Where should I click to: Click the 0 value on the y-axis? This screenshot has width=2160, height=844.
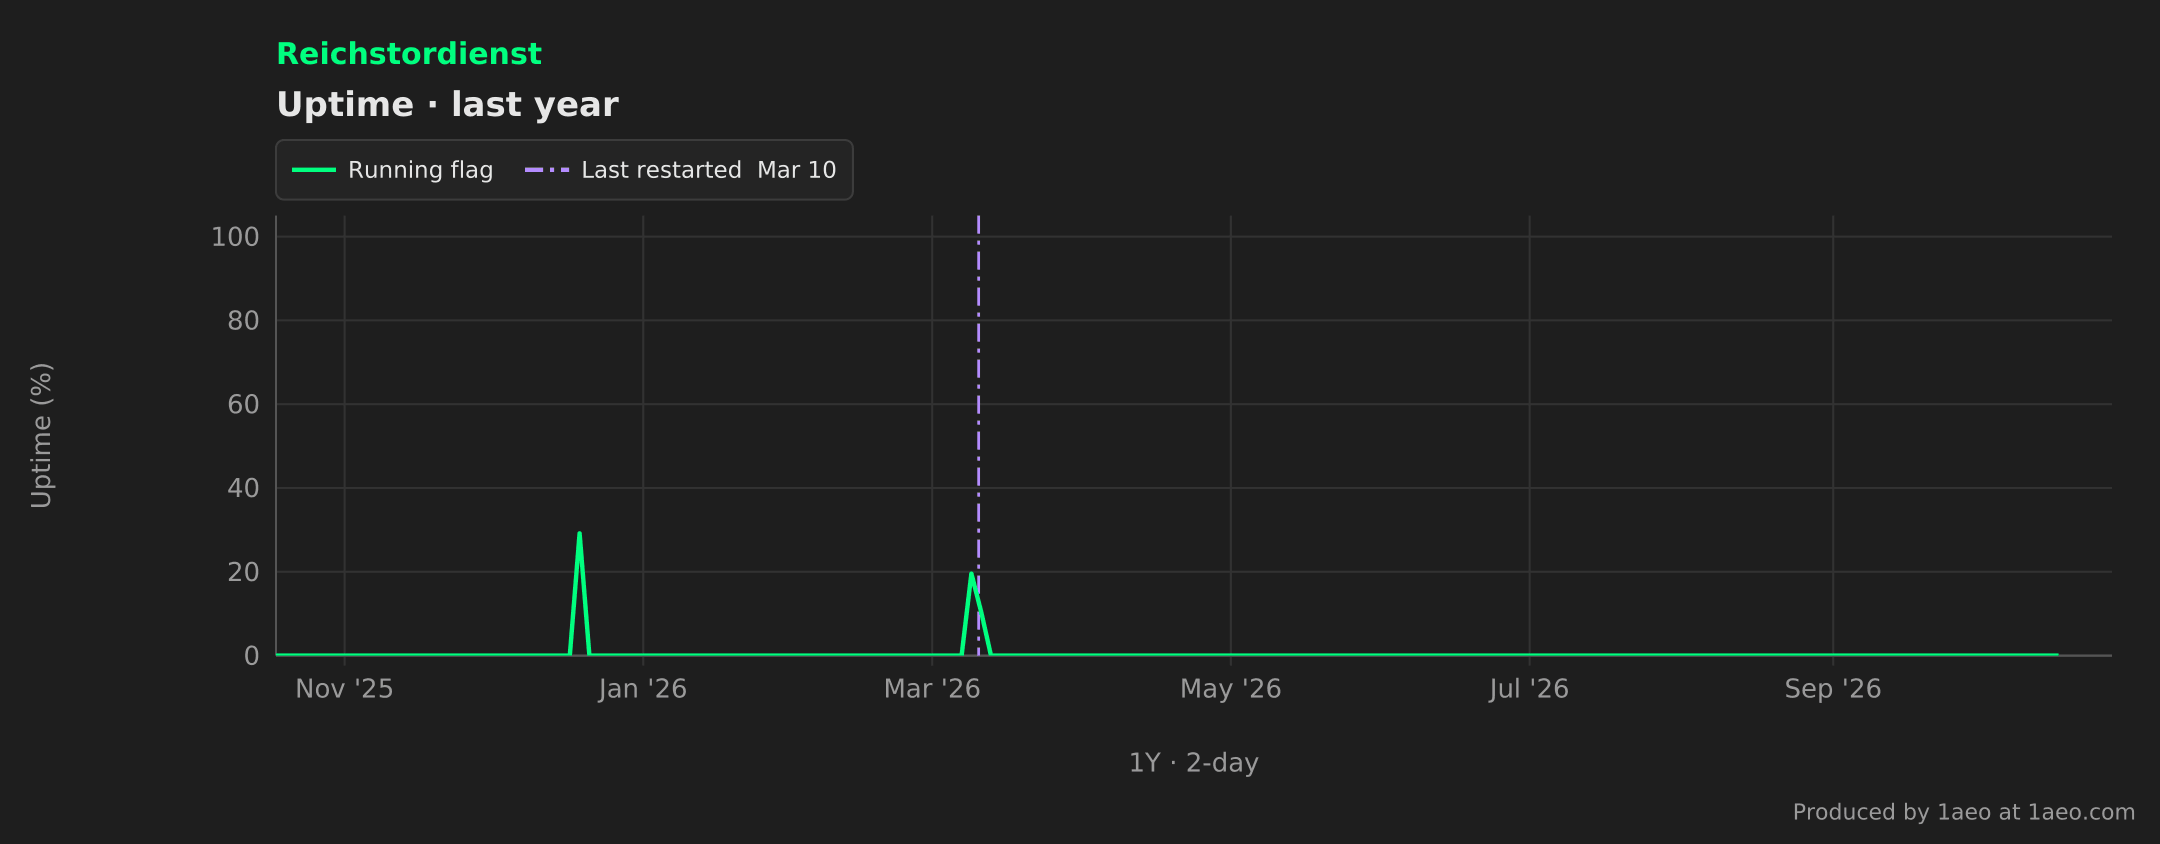pyautogui.click(x=251, y=656)
